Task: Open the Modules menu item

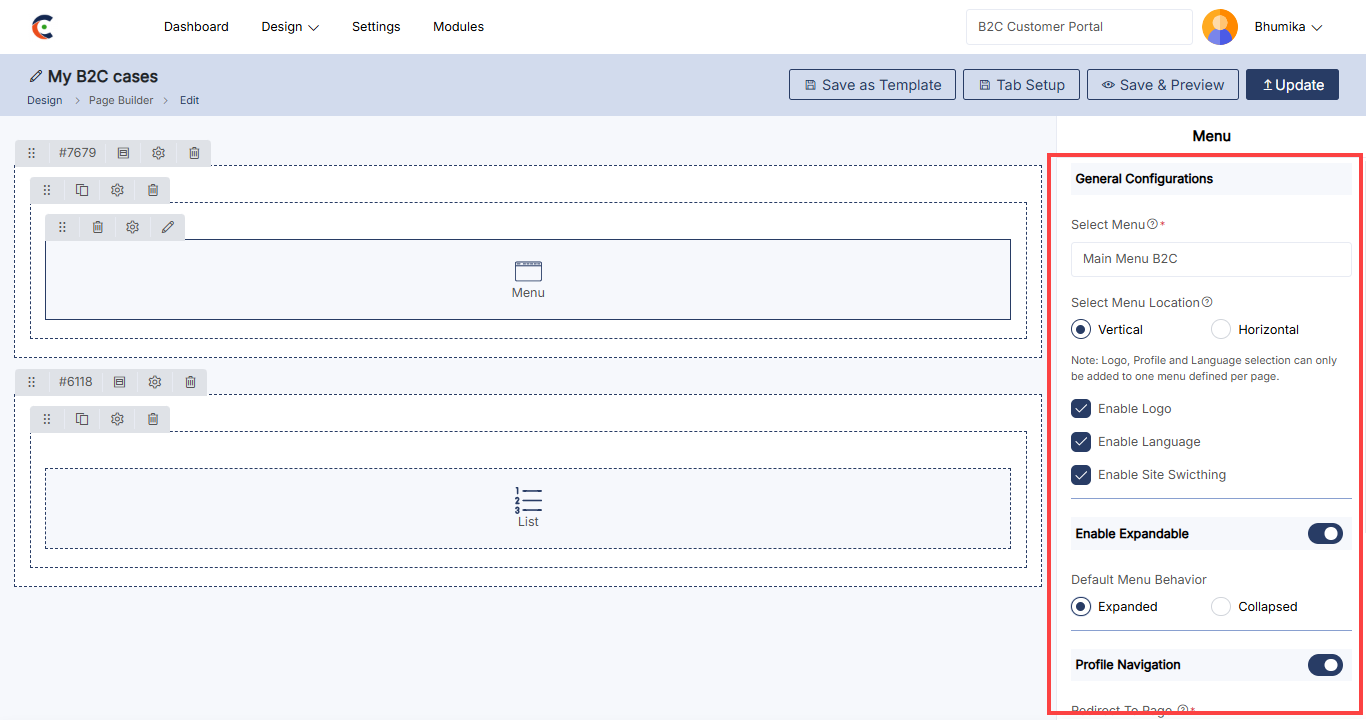Action: point(458,27)
